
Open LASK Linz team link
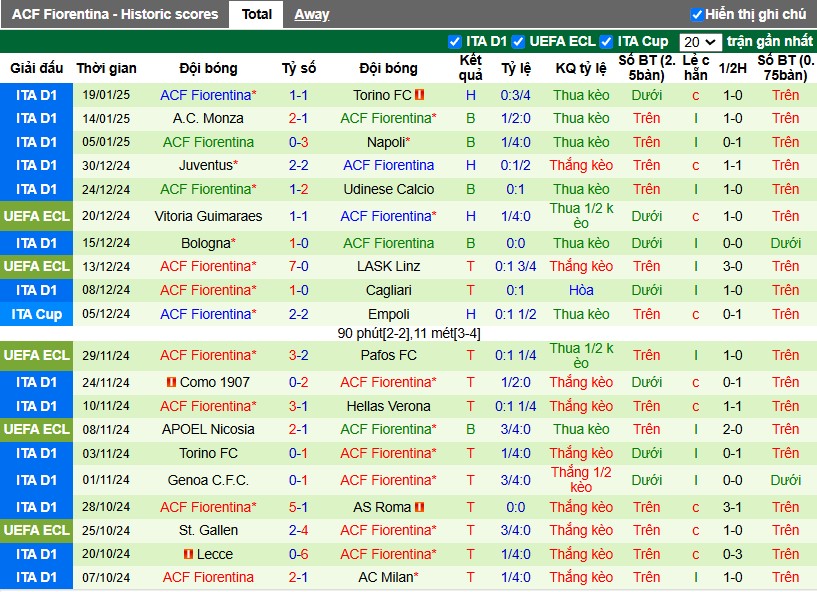click(389, 266)
